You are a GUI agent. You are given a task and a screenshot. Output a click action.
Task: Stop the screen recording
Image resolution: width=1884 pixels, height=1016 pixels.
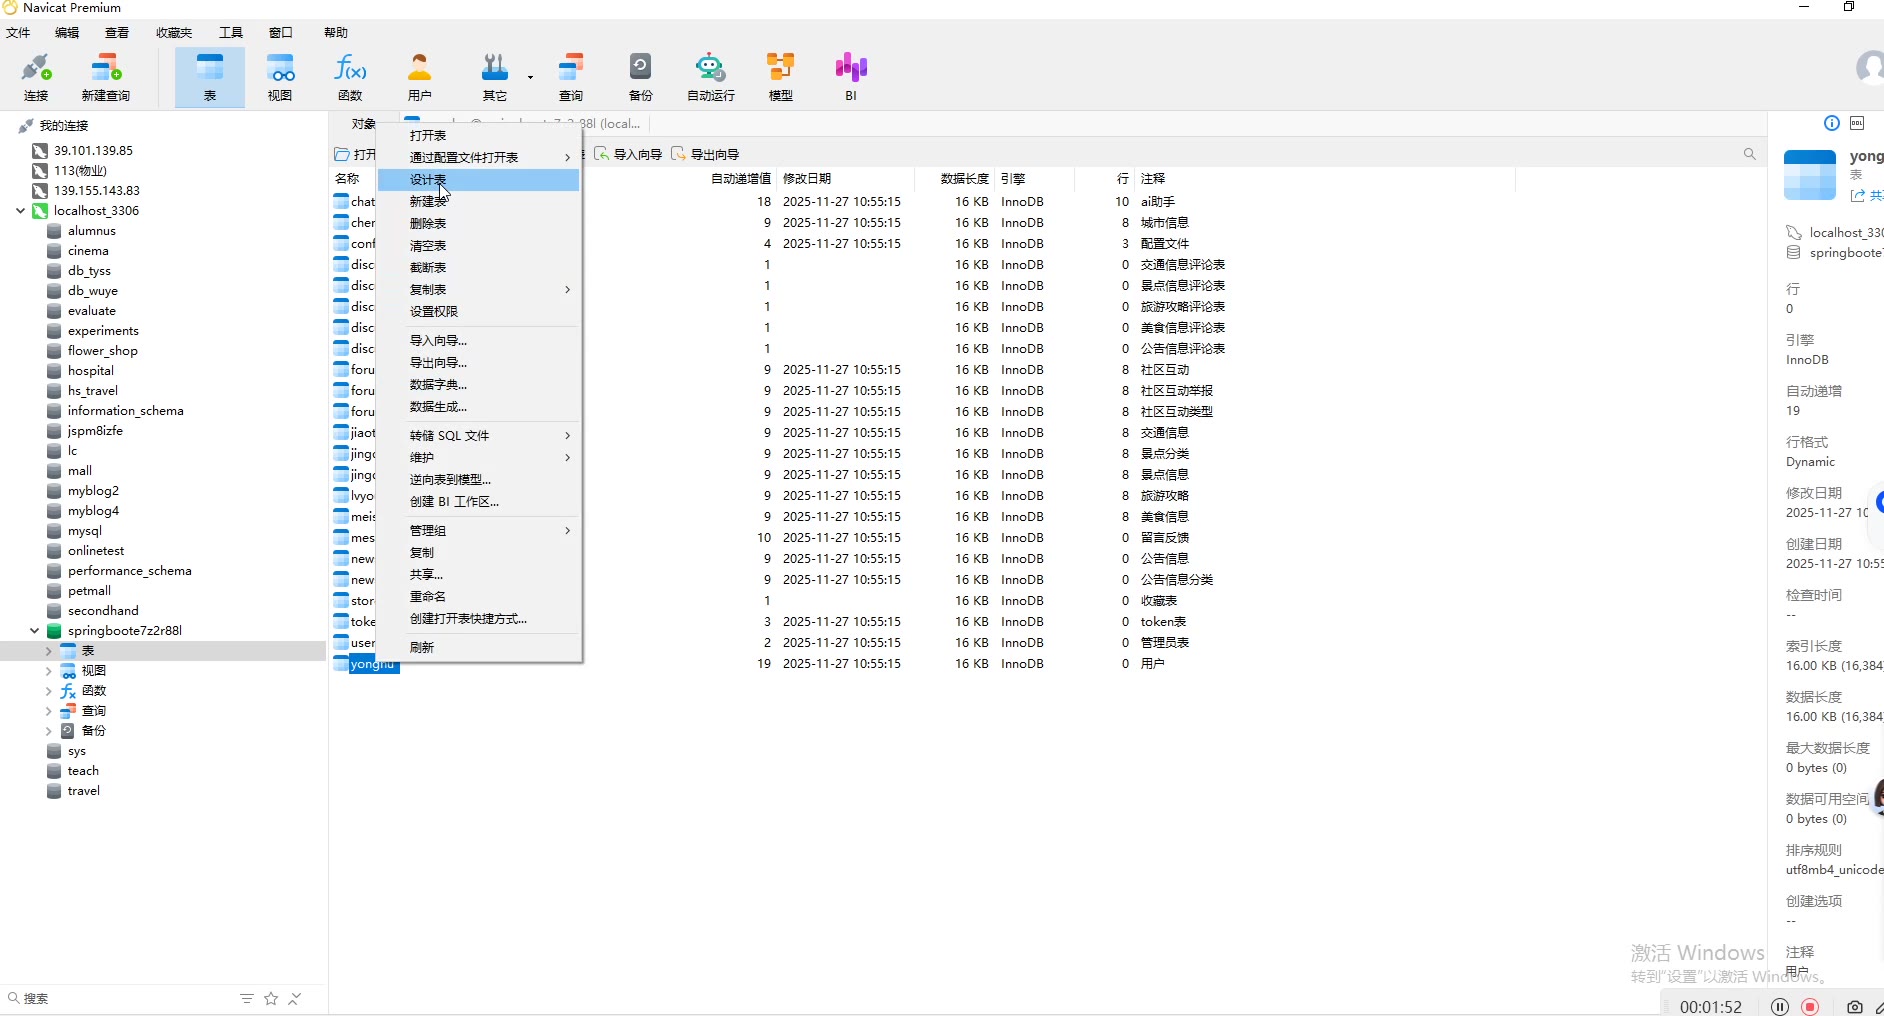[x=1810, y=1007]
